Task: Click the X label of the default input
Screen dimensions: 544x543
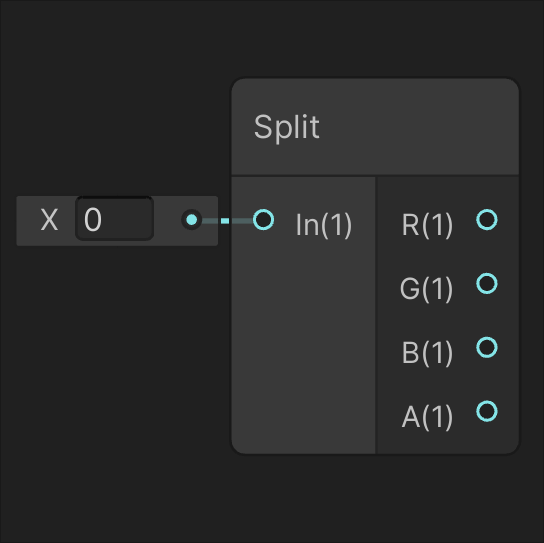Action: tap(49, 220)
